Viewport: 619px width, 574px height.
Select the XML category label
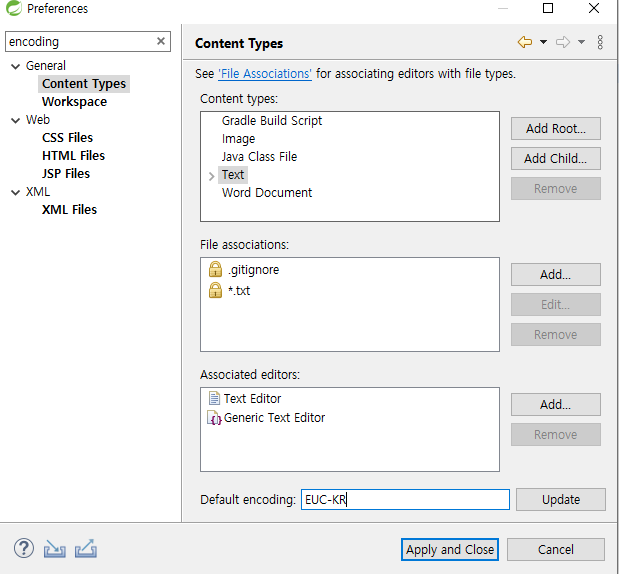click(38, 192)
